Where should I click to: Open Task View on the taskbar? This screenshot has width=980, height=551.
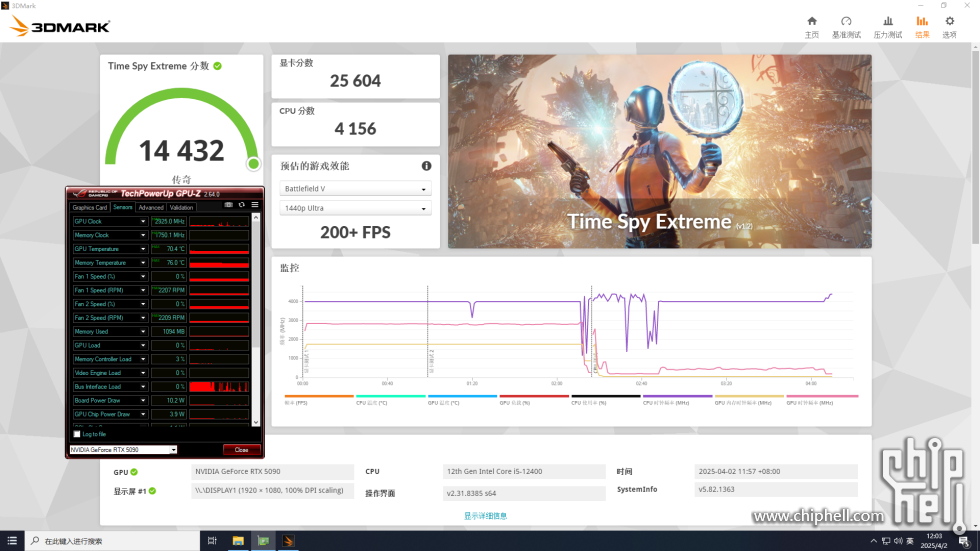tap(212, 541)
